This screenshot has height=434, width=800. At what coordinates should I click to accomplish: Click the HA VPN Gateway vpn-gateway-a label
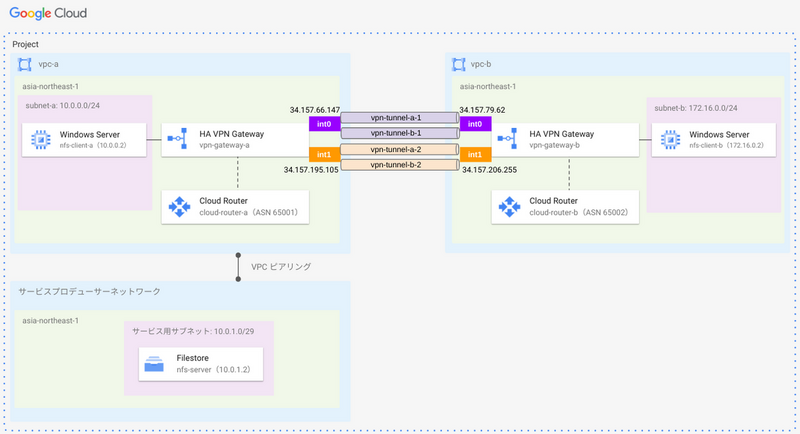pos(232,139)
